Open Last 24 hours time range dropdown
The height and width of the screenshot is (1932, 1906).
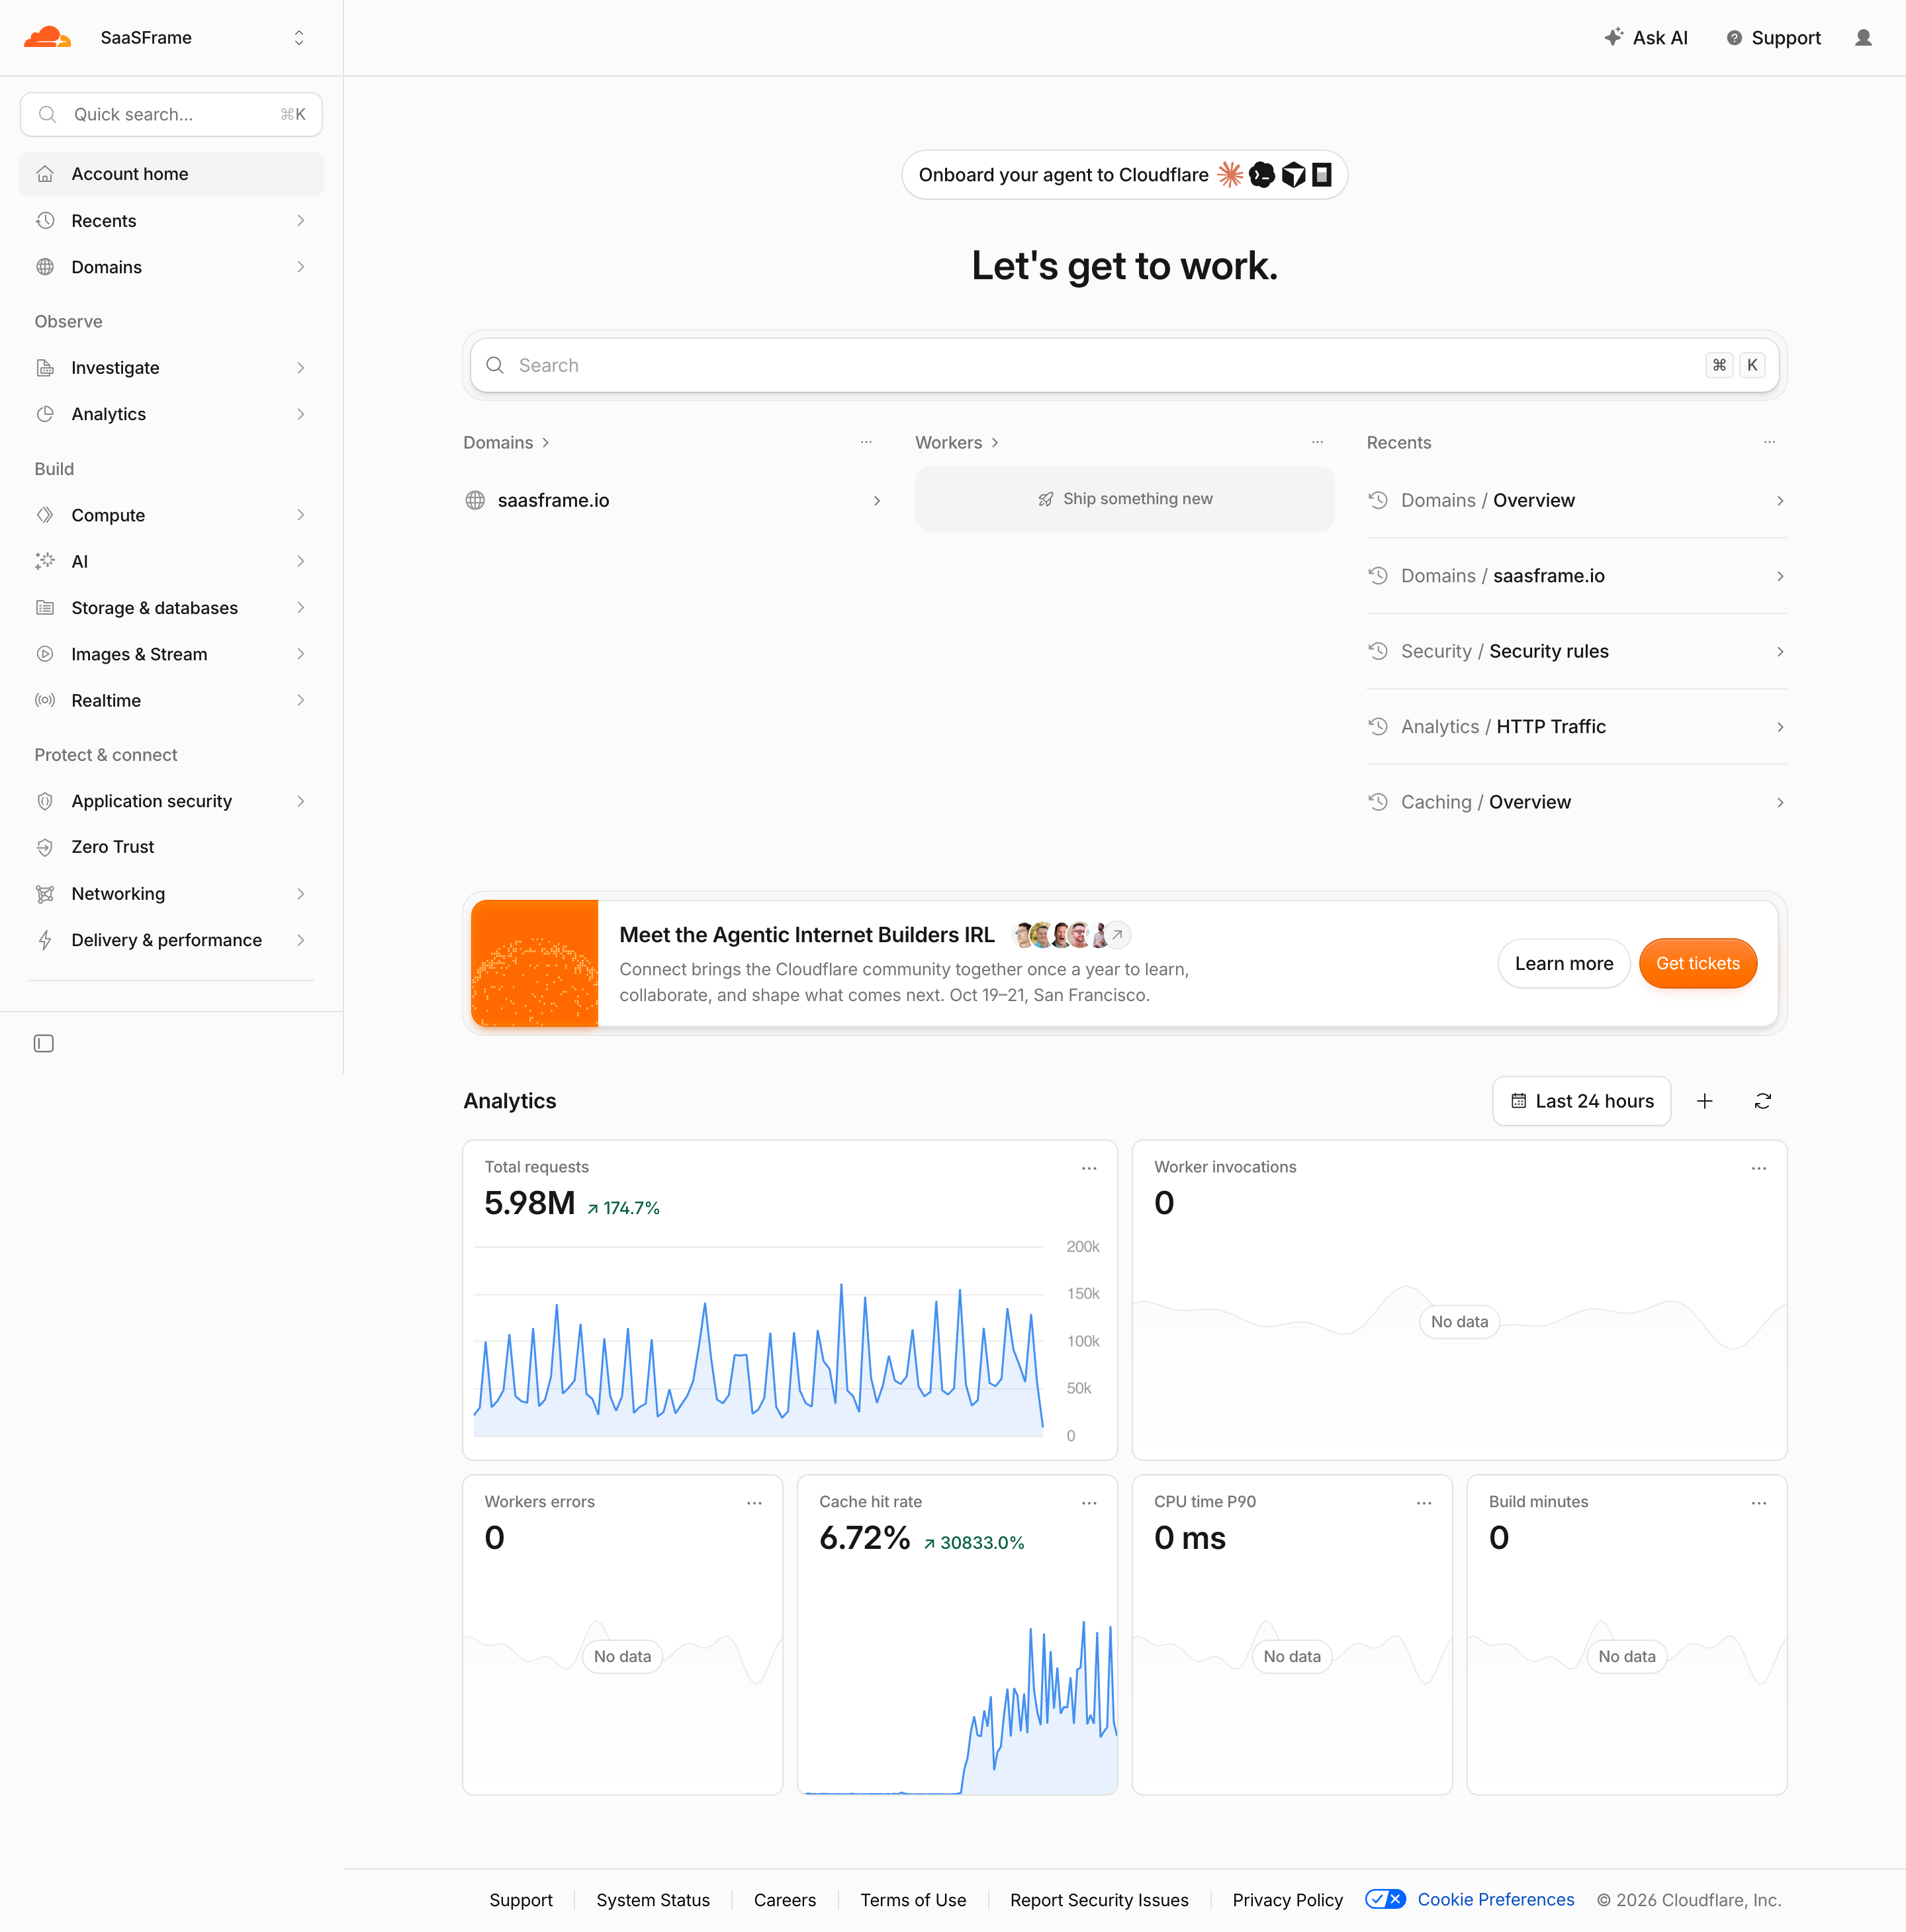1582,1101
